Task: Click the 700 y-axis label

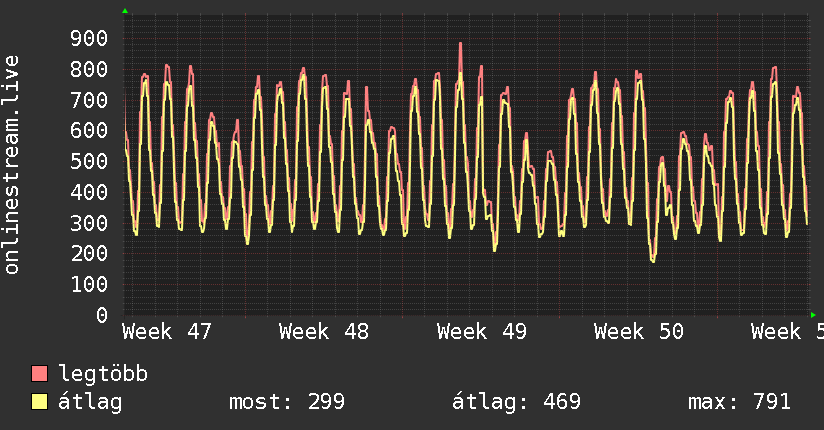Action: 89,100
